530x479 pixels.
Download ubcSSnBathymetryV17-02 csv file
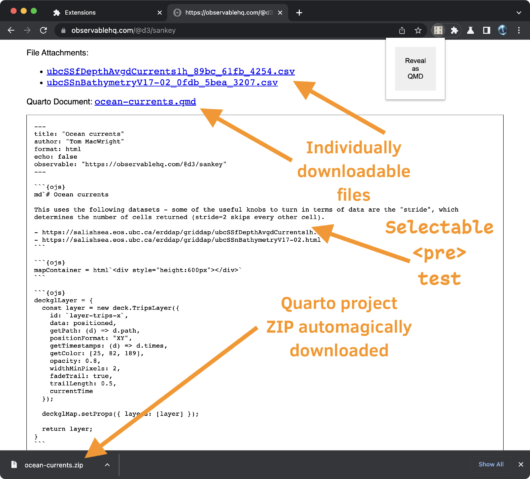point(162,83)
